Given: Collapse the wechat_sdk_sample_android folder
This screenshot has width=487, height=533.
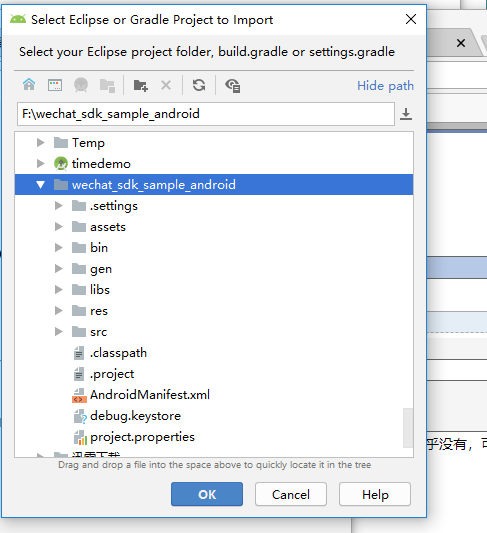Looking at the screenshot, I should point(40,185).
